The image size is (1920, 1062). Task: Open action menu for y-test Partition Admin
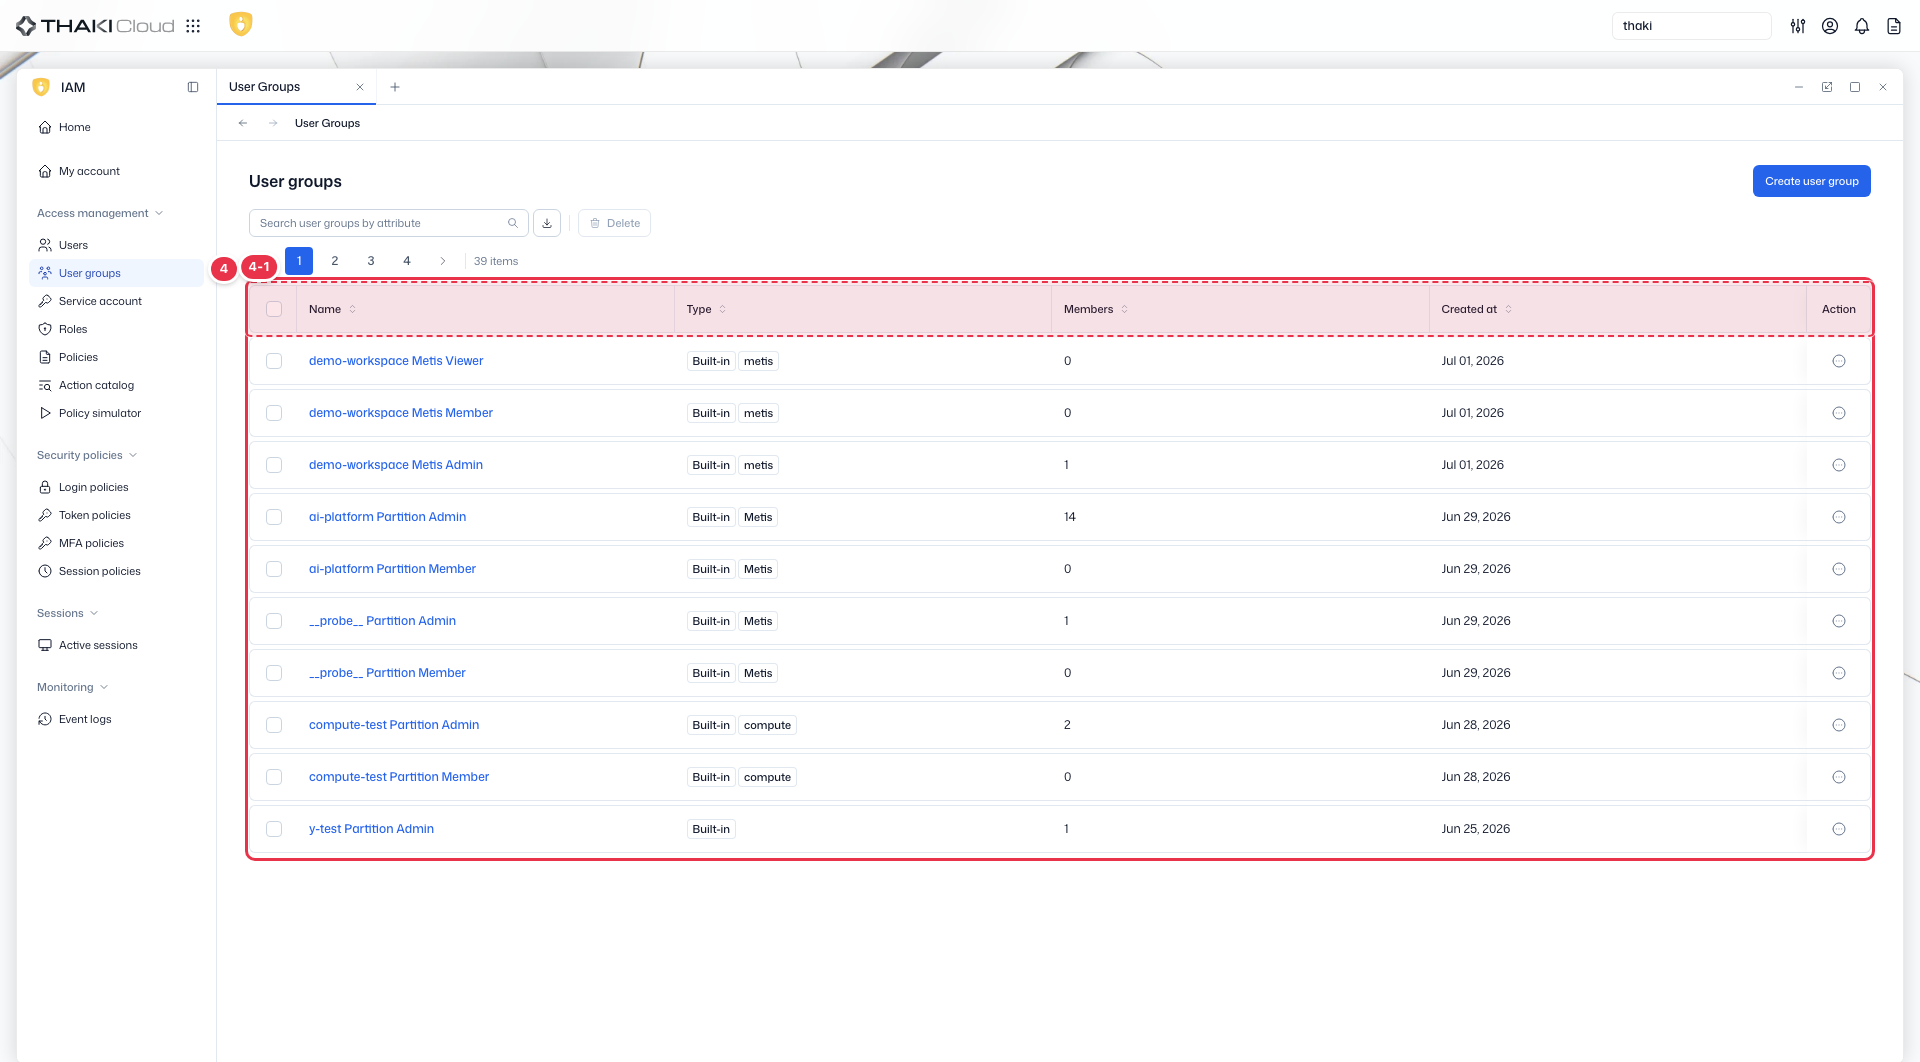[1839, 829]
